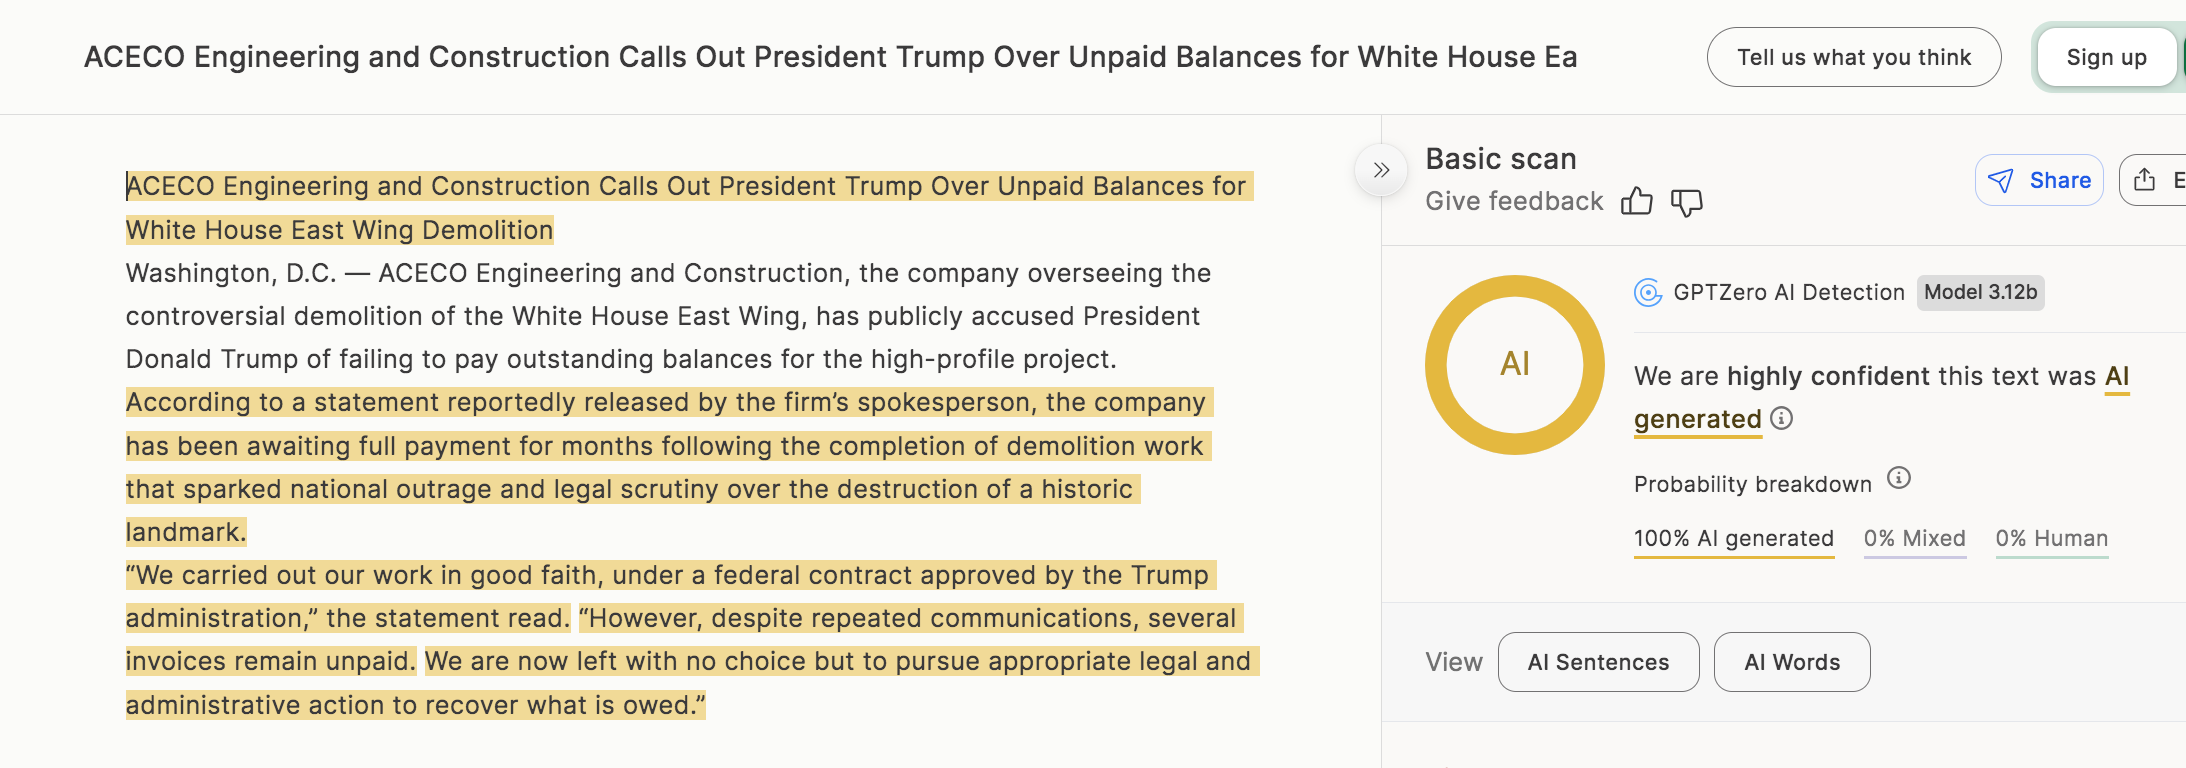Open the Probability breakdown info icon
Screen dimensions: 2186x768
(x=1898, y=478)
